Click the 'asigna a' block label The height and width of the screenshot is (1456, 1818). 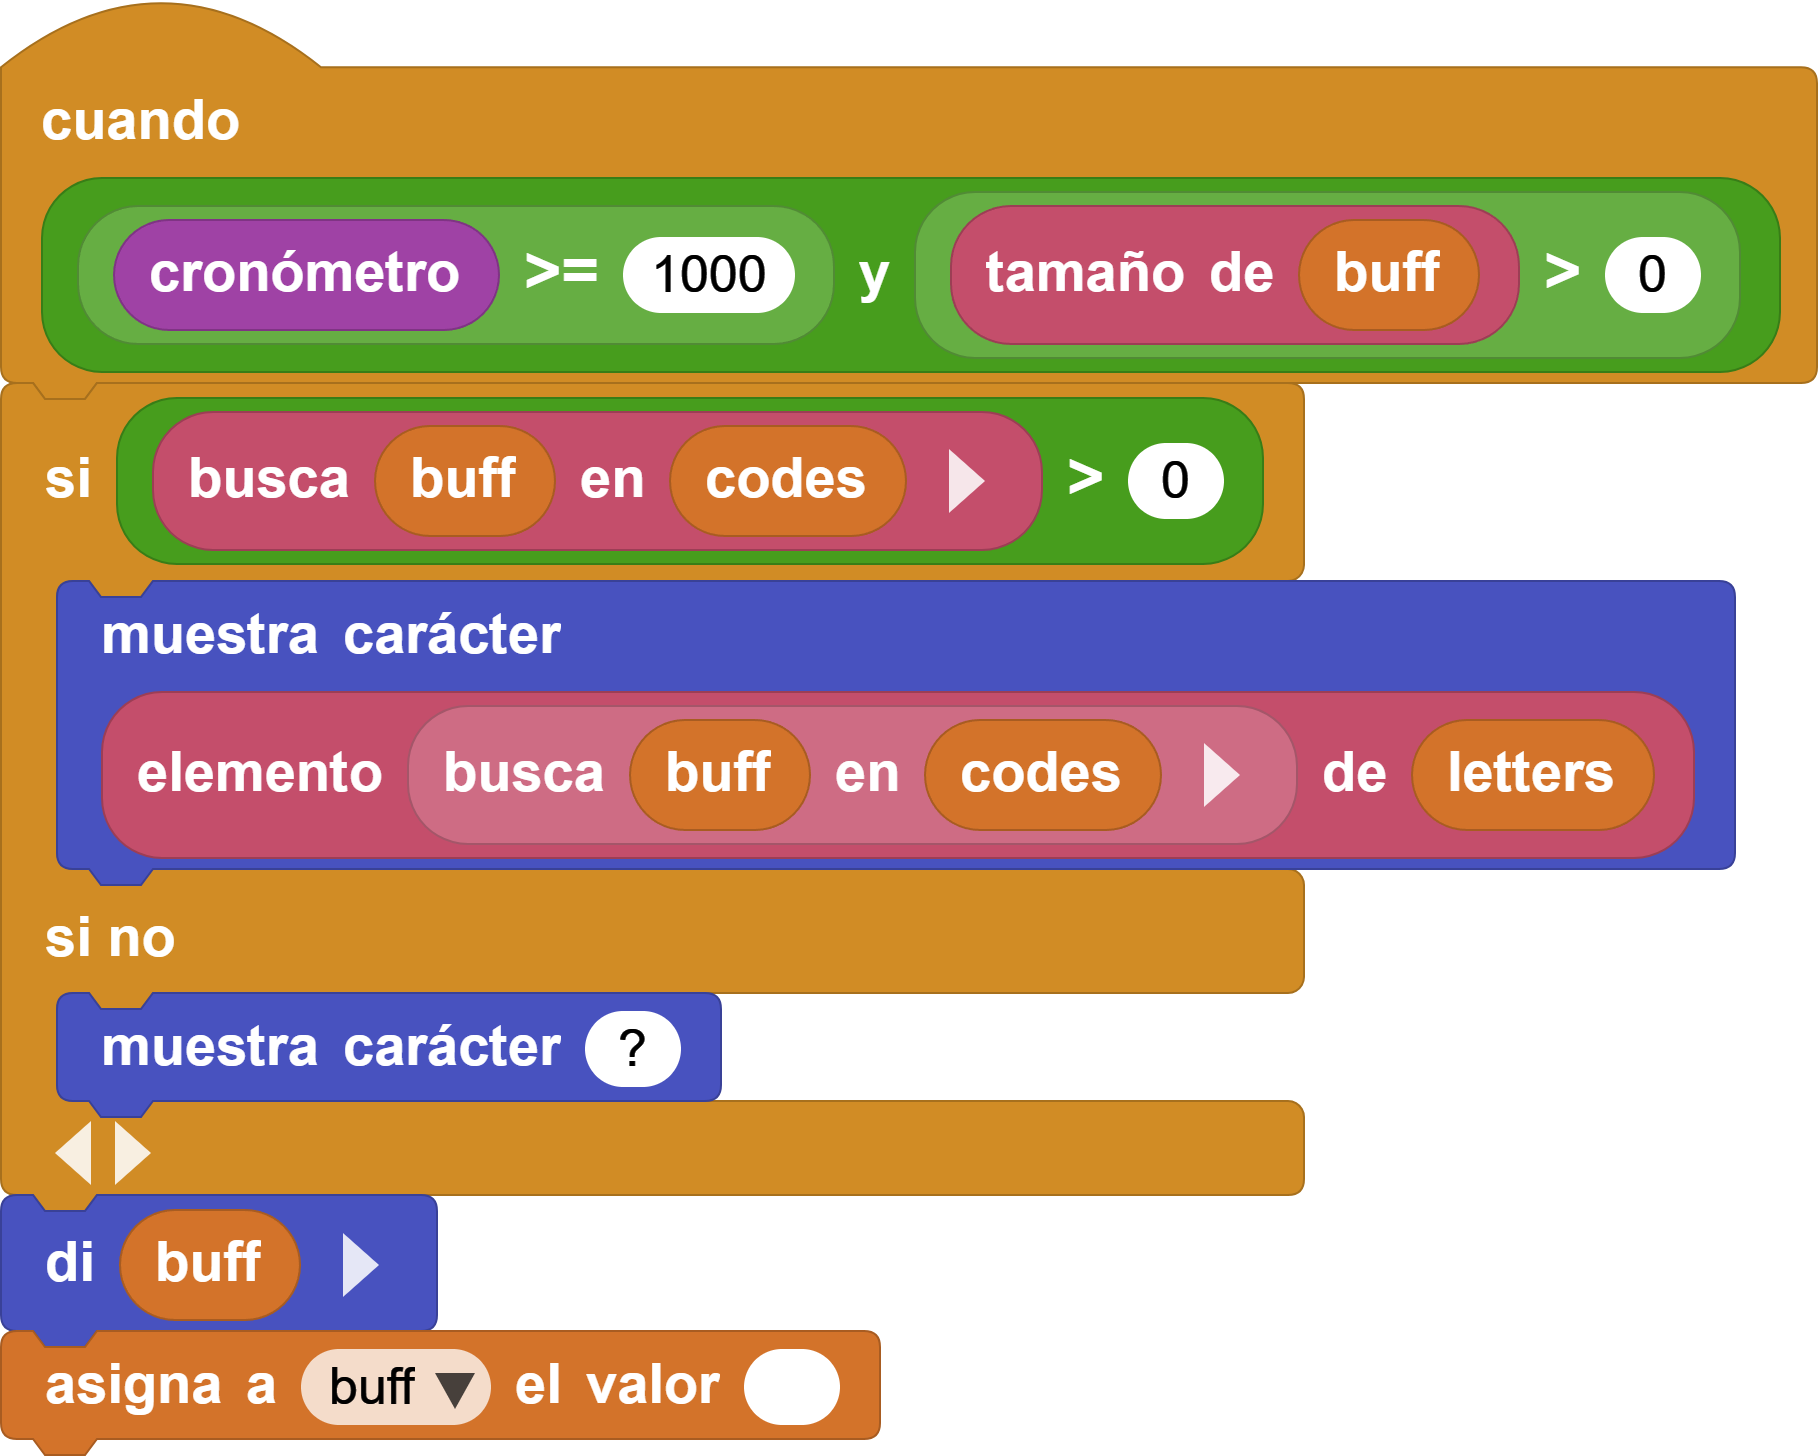[160, 1387]
